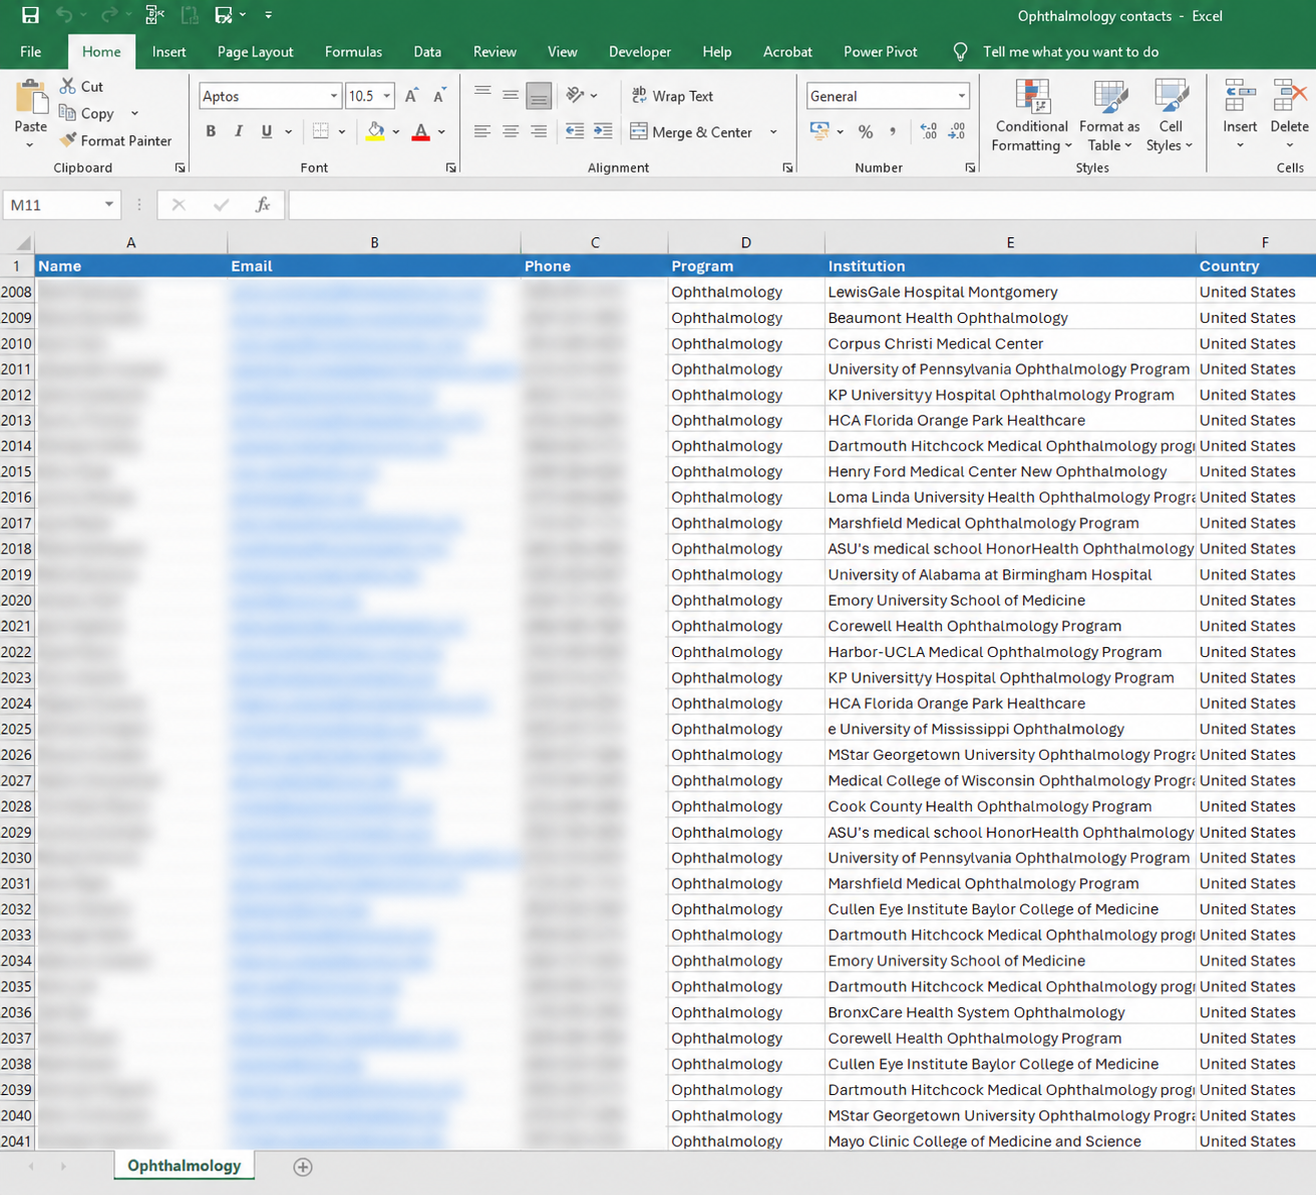
Task: Toggle Bold formatting
Action: click(x=211, y=131)
